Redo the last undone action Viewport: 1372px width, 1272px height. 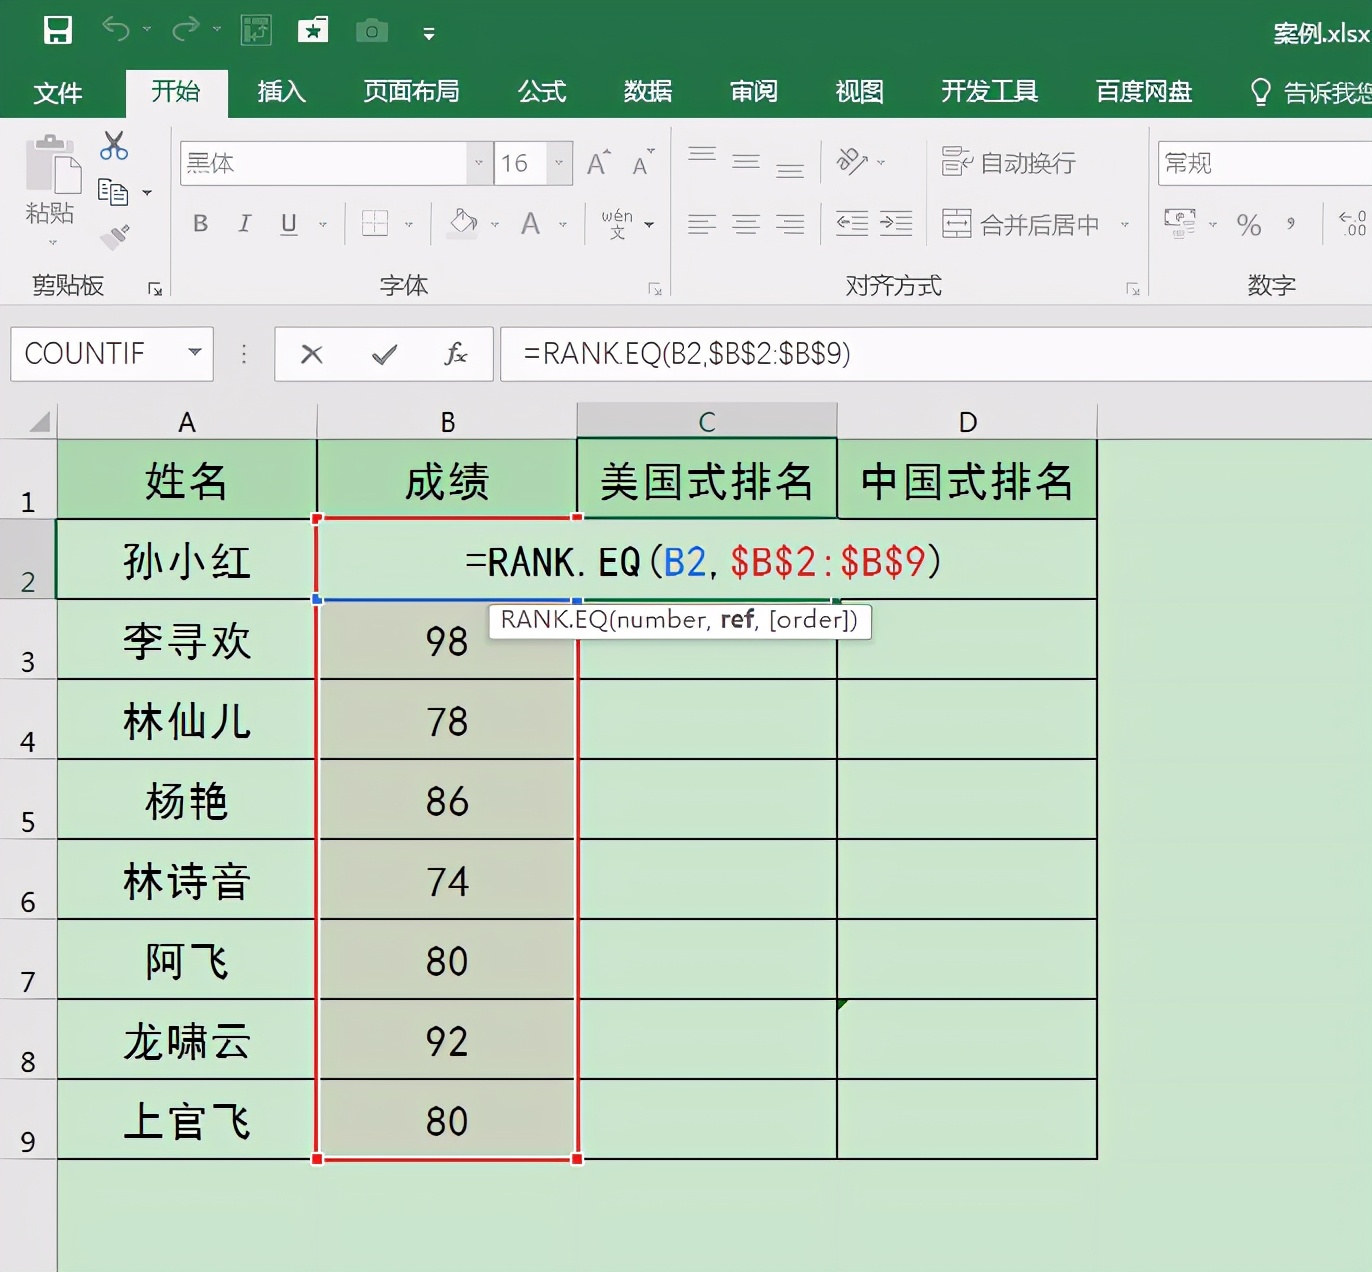[186, 30]
